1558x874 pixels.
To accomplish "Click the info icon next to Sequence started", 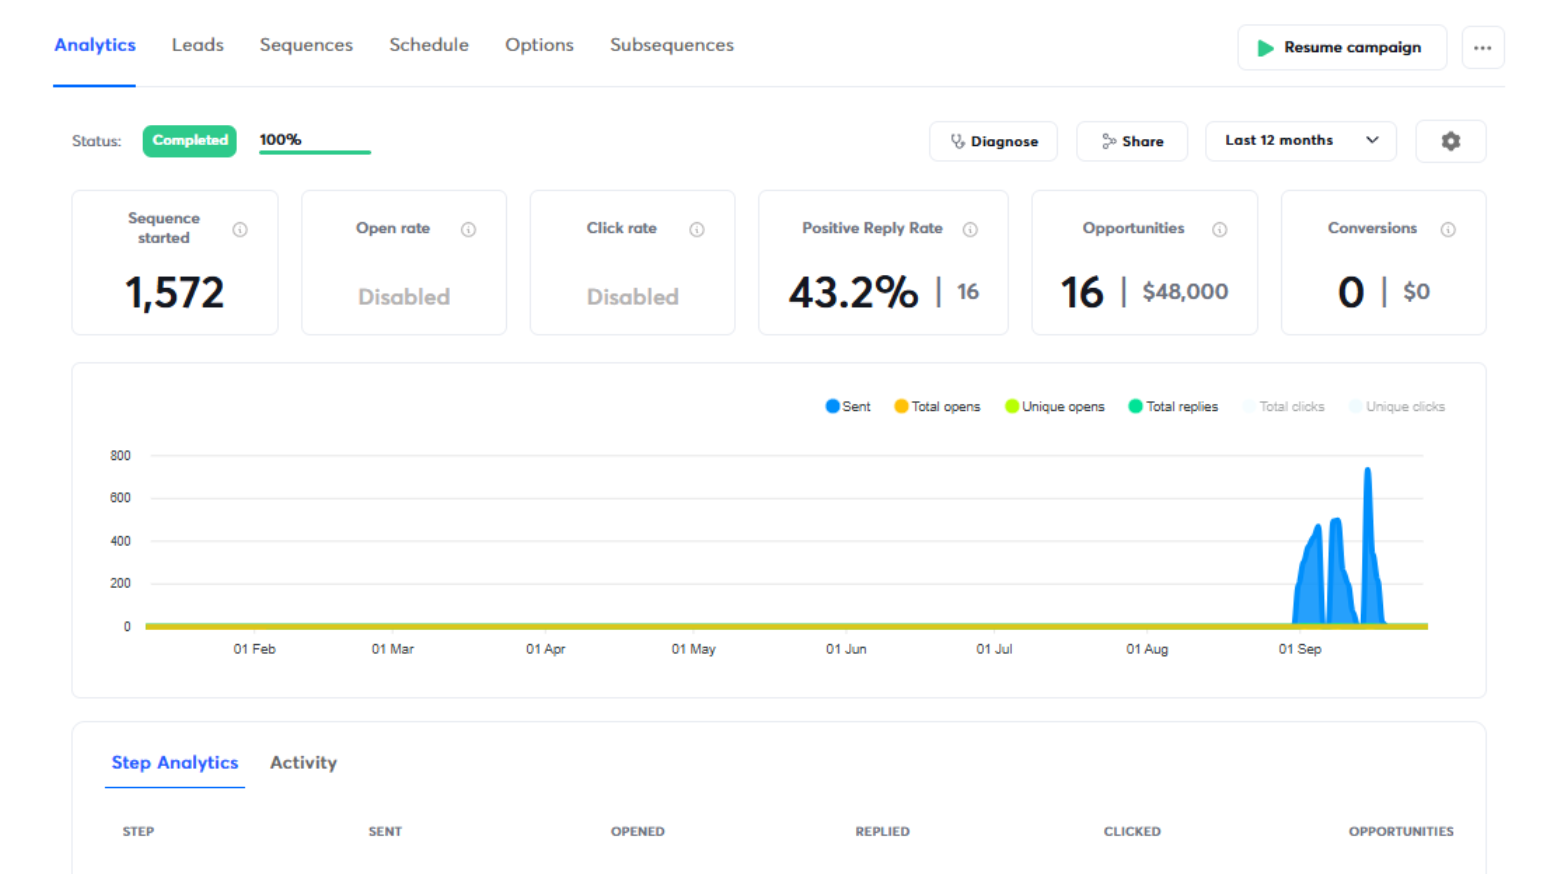I will (240, 229).
